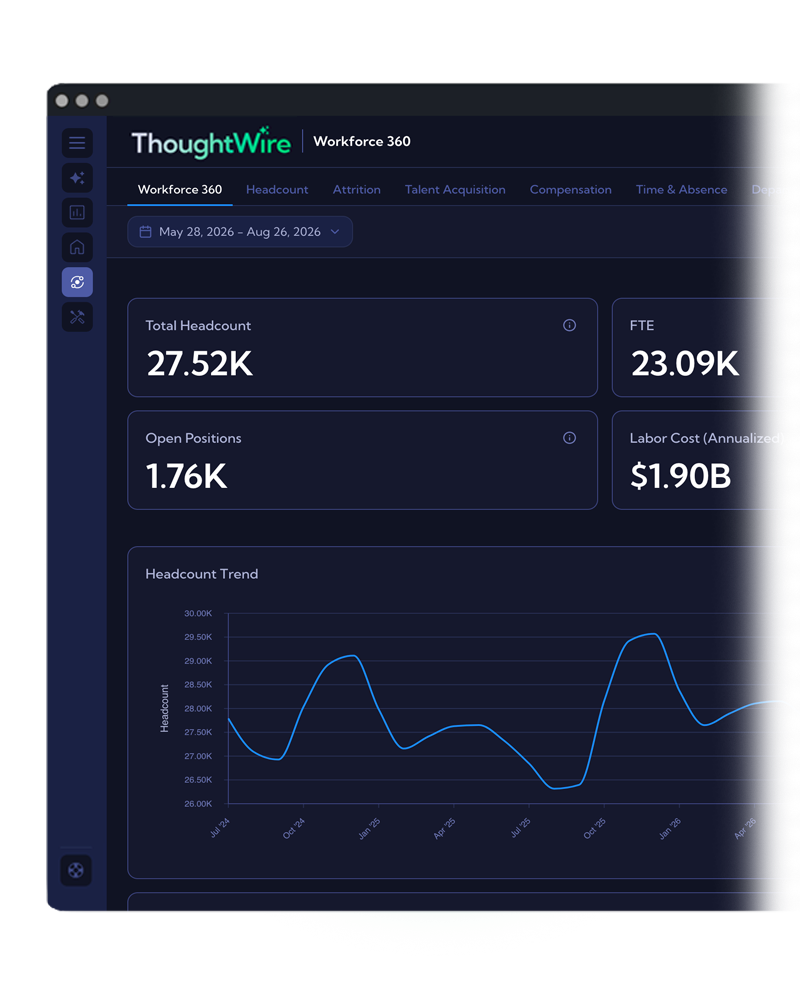This screenshot has height=996, width=800.
Task: Click the Apr '25 x-axis label
Action: pyautogui.click(x=444, y=829)
